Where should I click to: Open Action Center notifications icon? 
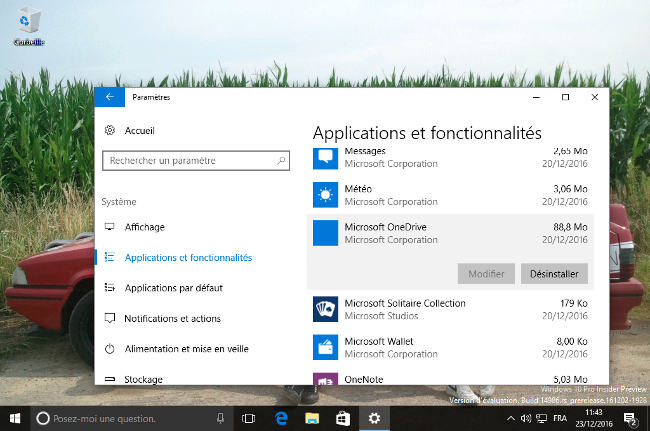pyautogui.click(x=630, y=419)
